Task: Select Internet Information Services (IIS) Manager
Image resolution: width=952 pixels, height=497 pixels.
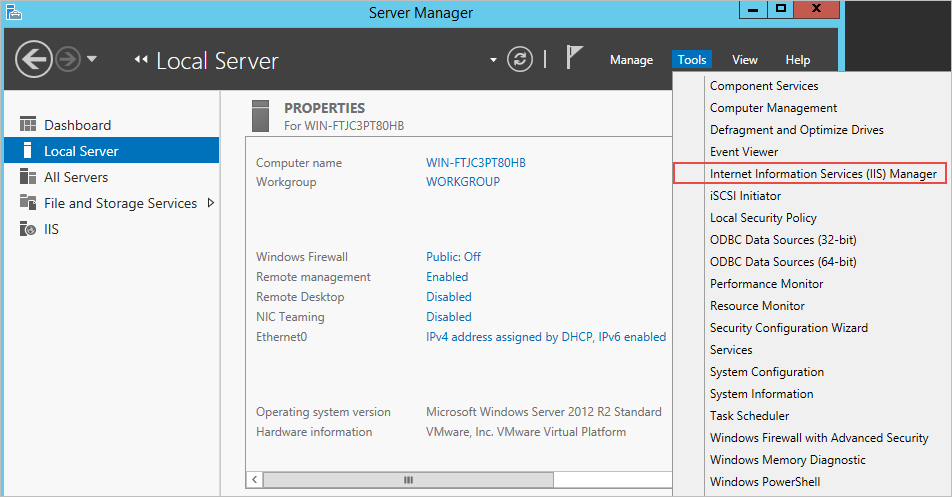Action: (823, 174)
